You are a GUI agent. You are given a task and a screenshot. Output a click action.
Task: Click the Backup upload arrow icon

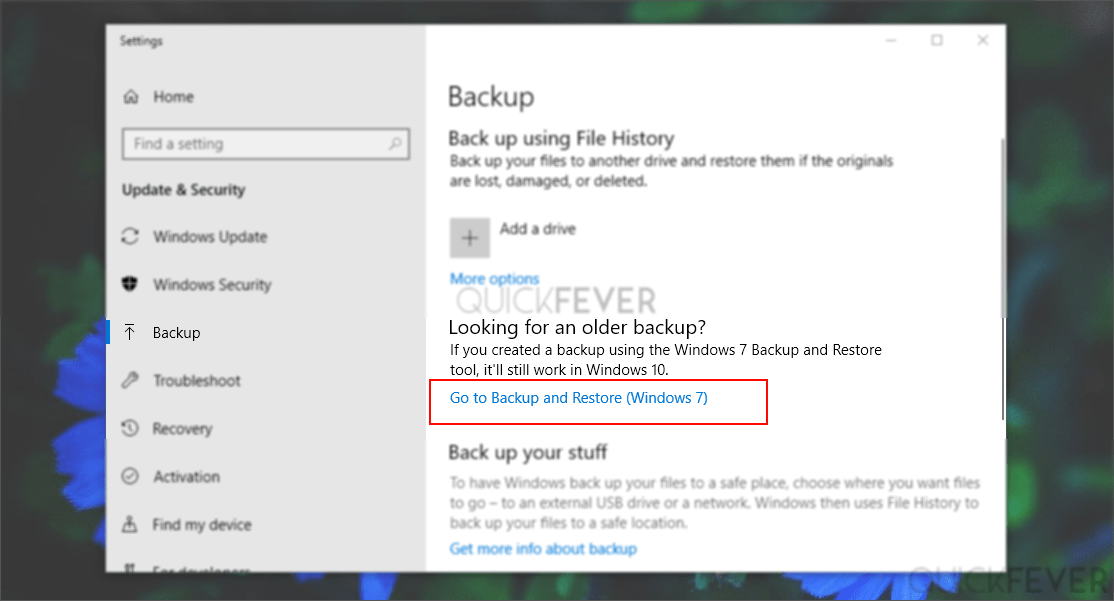coord(131,332)
